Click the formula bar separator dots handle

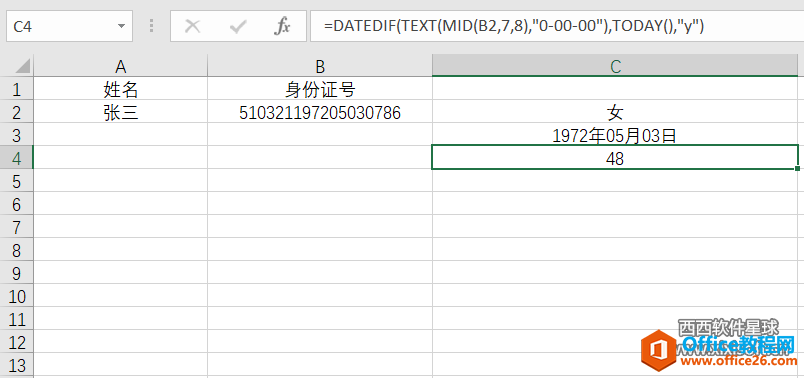coord(151,27)
